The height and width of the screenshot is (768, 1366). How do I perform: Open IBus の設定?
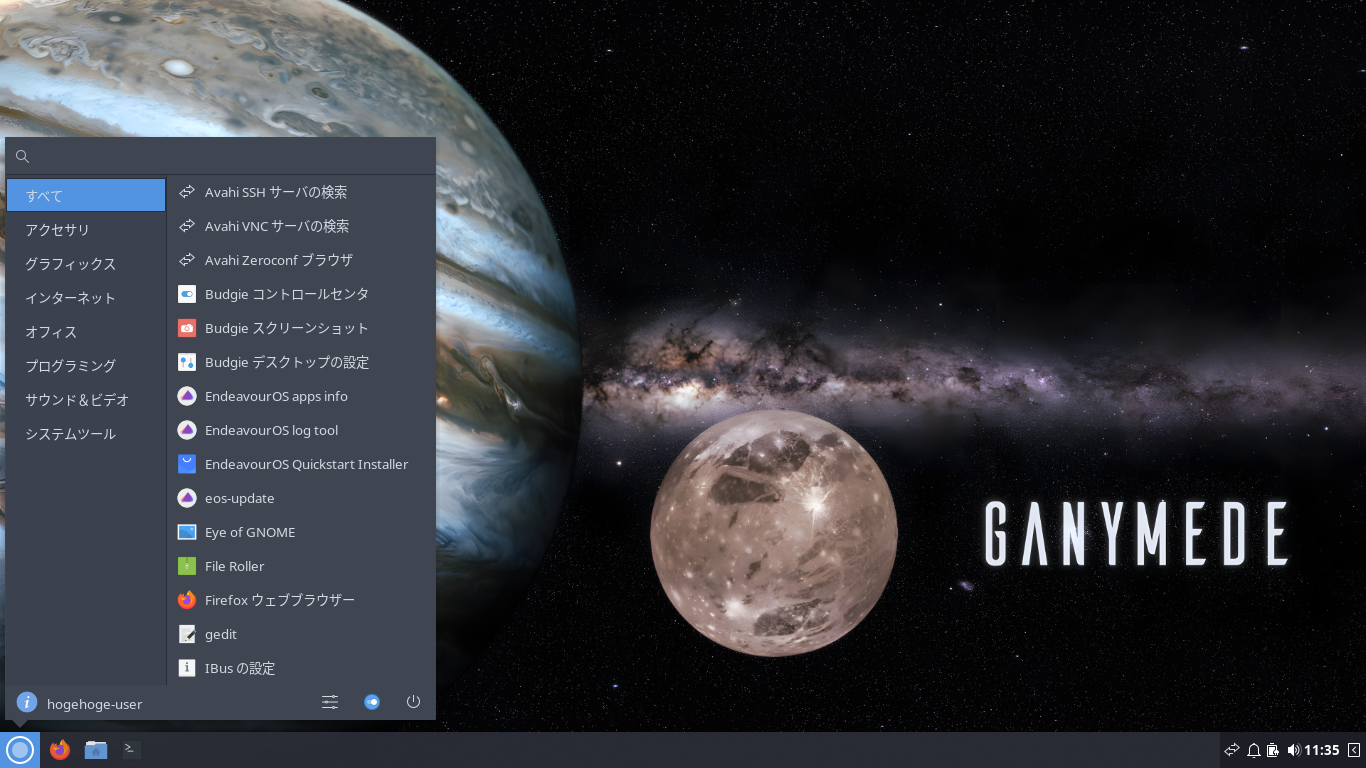coord(301,668)
